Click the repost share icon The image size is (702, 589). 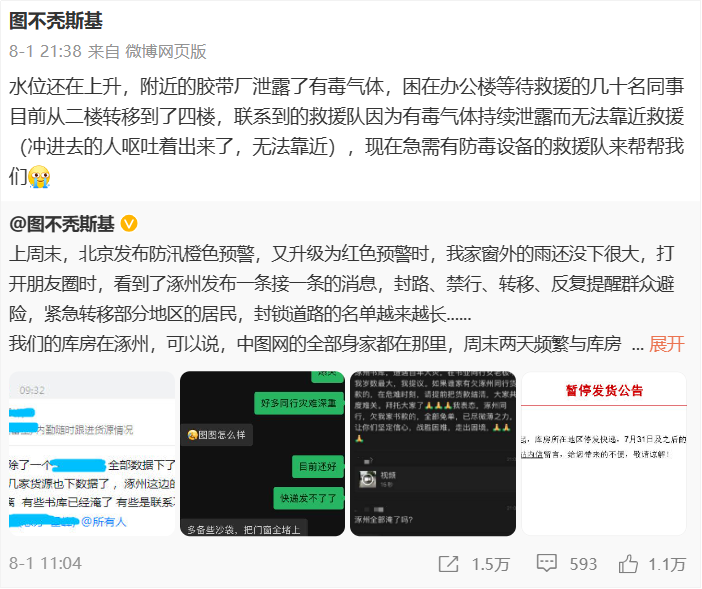coord(448,564)
